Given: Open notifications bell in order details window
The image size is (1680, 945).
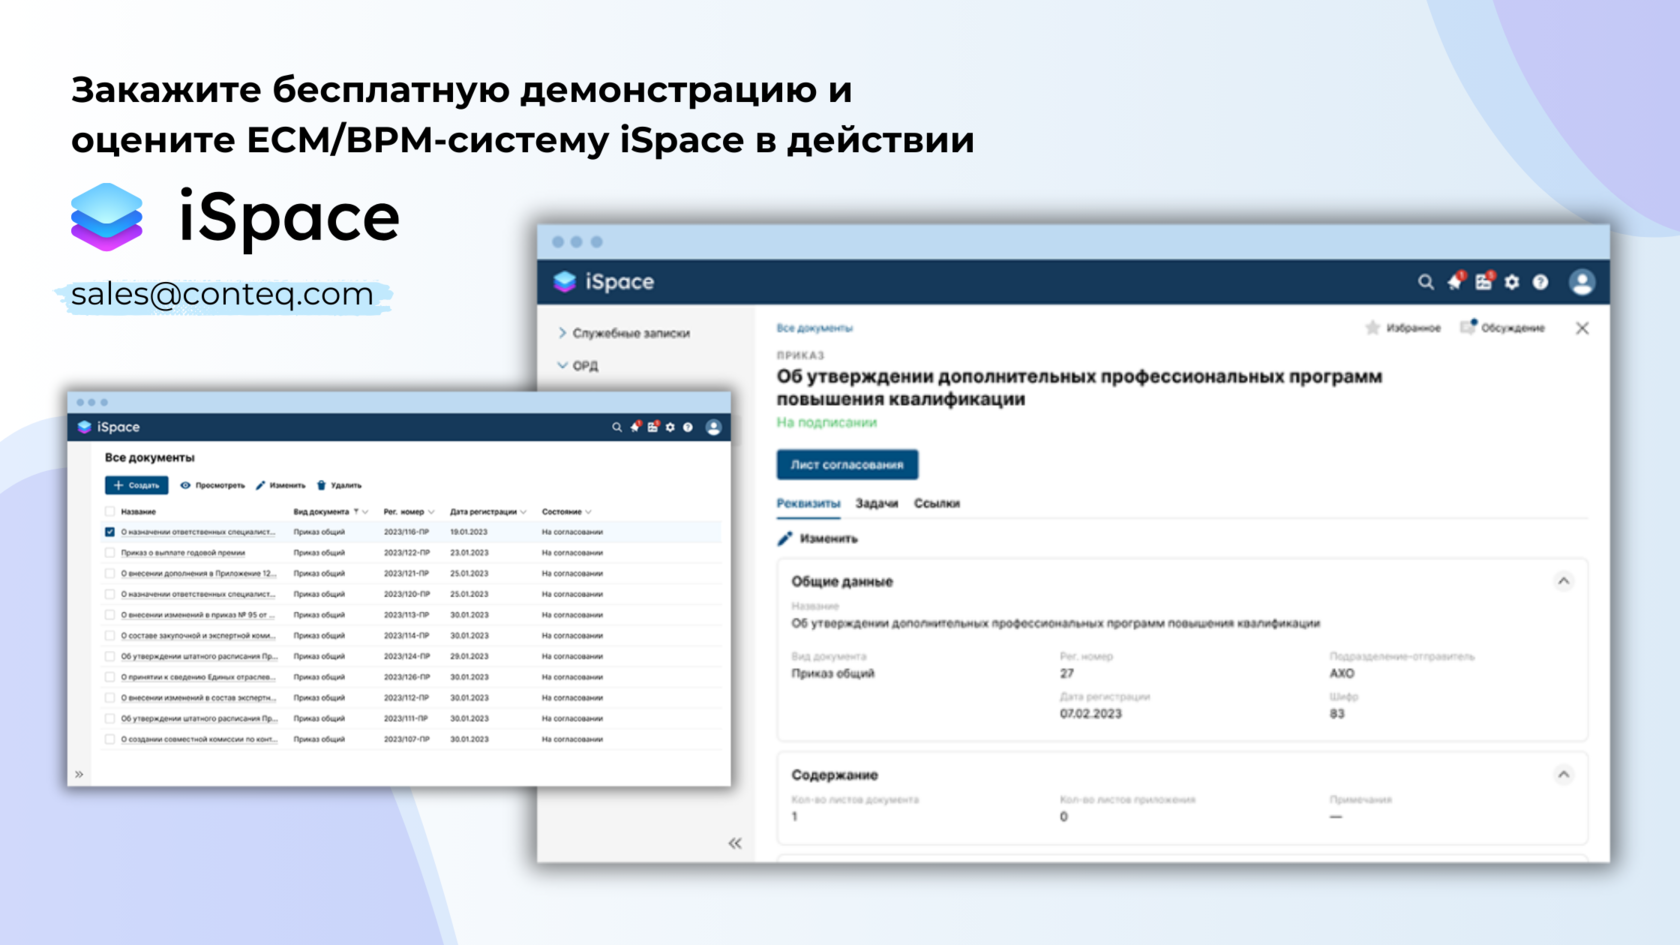Looking at the screenshot, I should point(1455,282).
